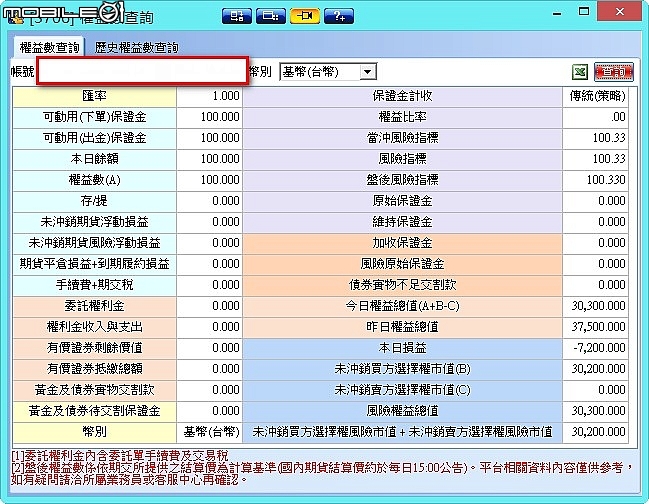Click the blue help question-mark icon
This screenshot has width=649, height=504.
click(x=339, y=16)
